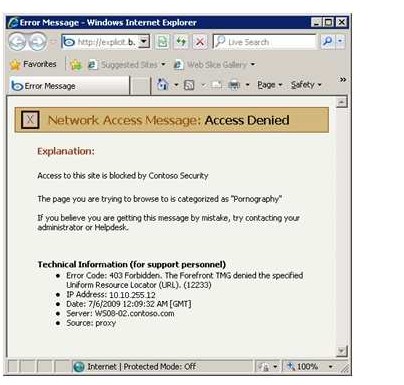Click the RSS Feeds icon

pyautogui.click(x=189, y=85)
